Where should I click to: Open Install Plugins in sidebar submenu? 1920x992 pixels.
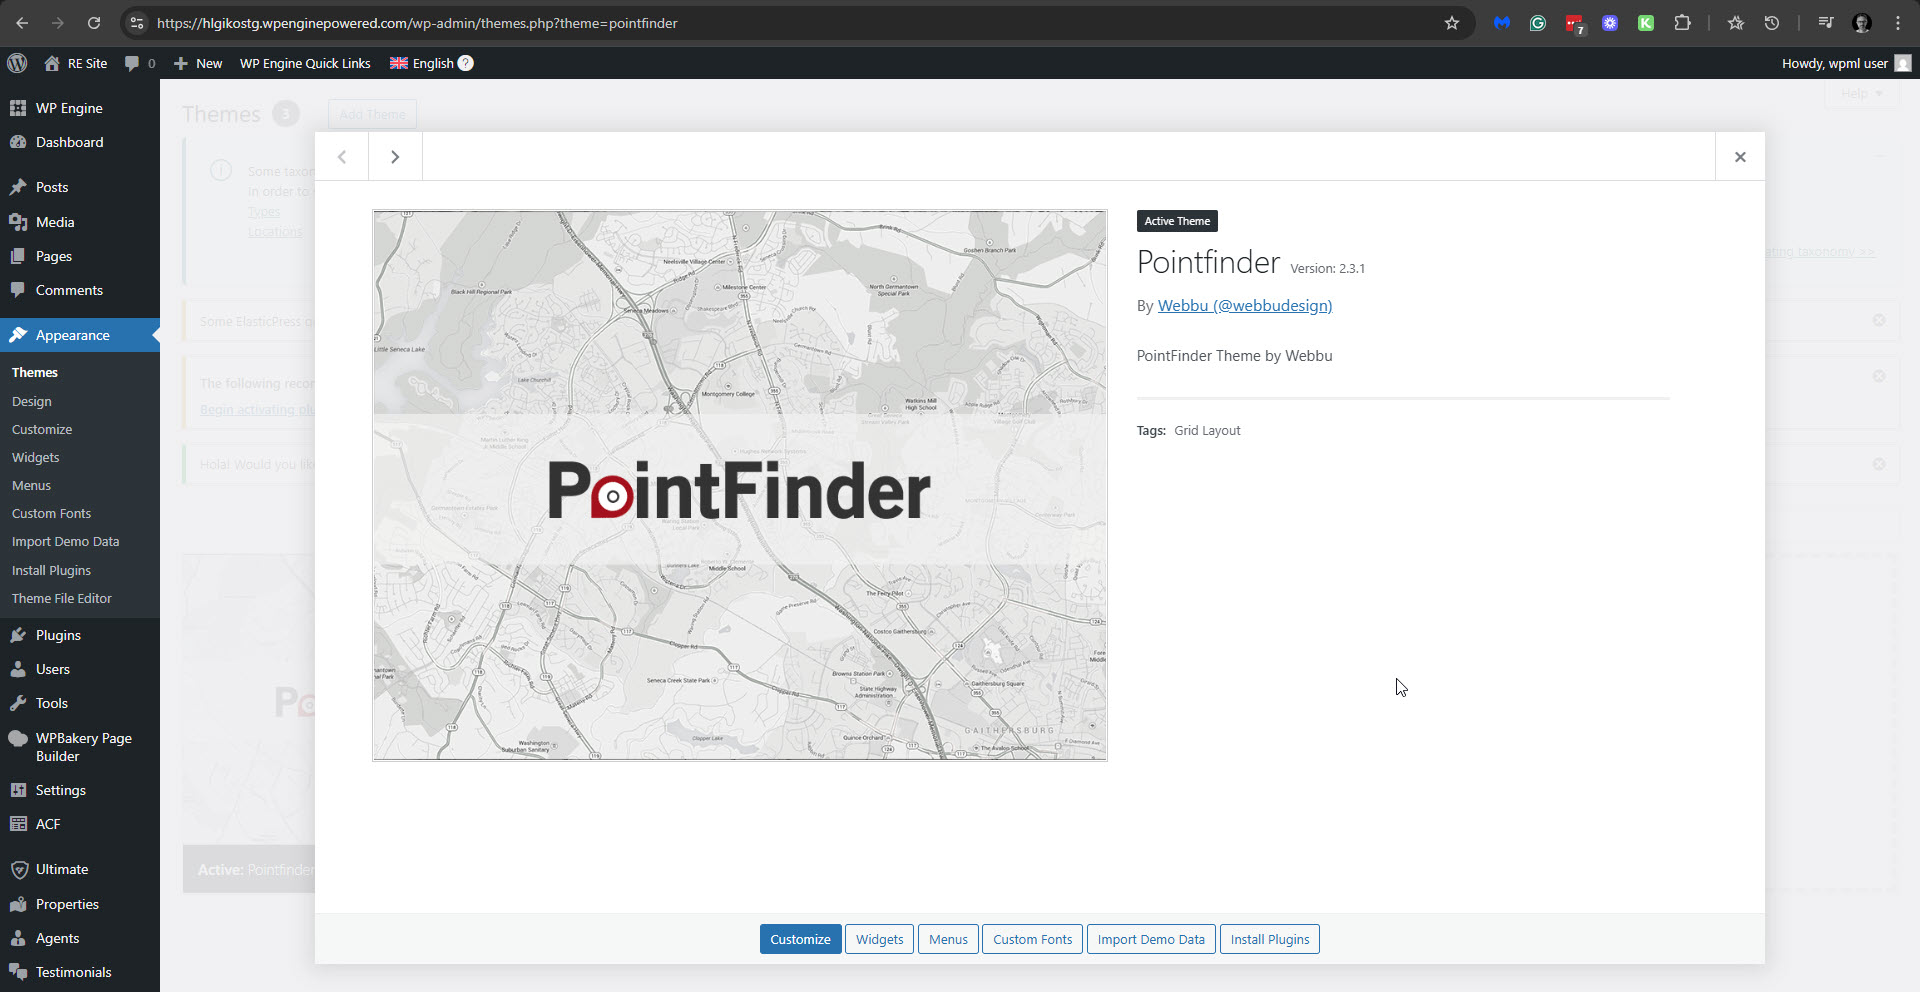tap(51, 570)
